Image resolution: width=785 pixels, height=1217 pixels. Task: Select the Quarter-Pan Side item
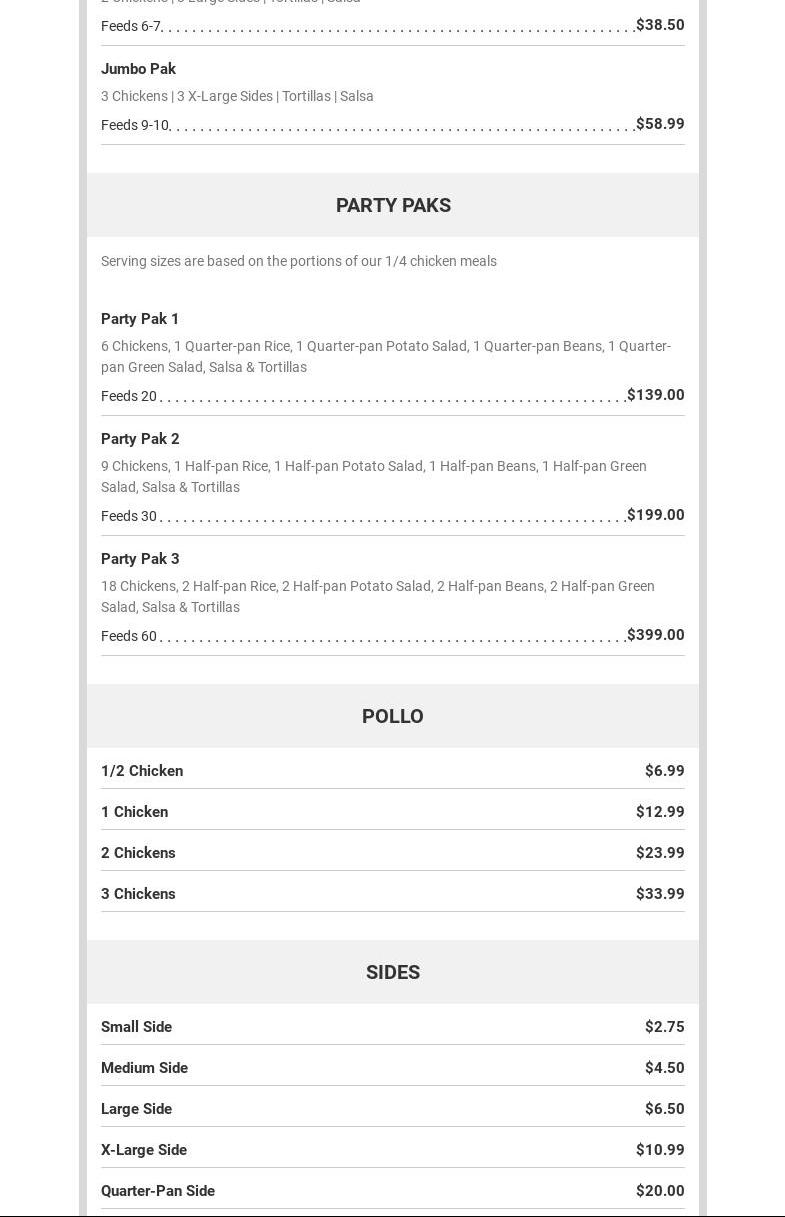point(158,1191)
